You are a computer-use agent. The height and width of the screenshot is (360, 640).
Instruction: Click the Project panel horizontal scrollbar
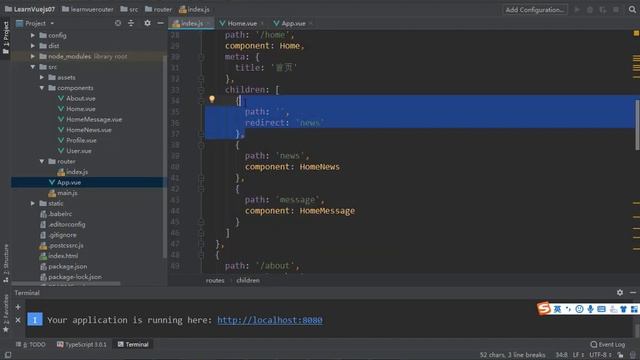tap(66, 283)
